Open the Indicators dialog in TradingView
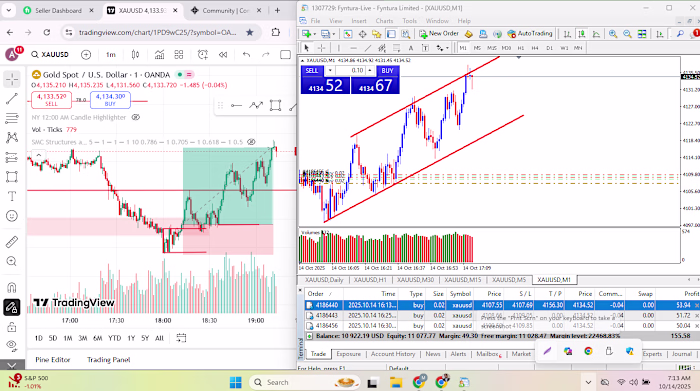700x391 pixels. tap(159, 54)
